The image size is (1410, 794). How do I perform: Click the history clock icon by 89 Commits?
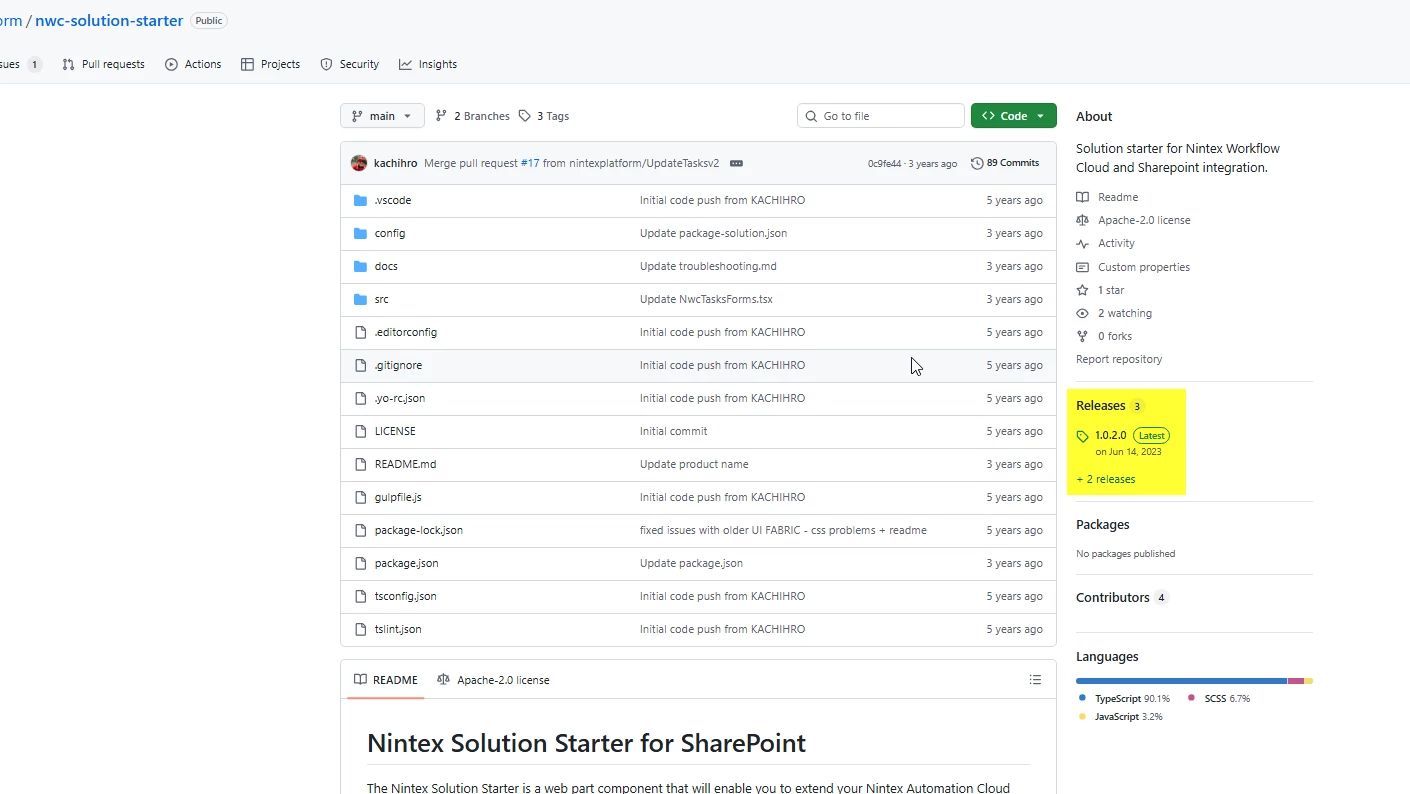point(977,163)
